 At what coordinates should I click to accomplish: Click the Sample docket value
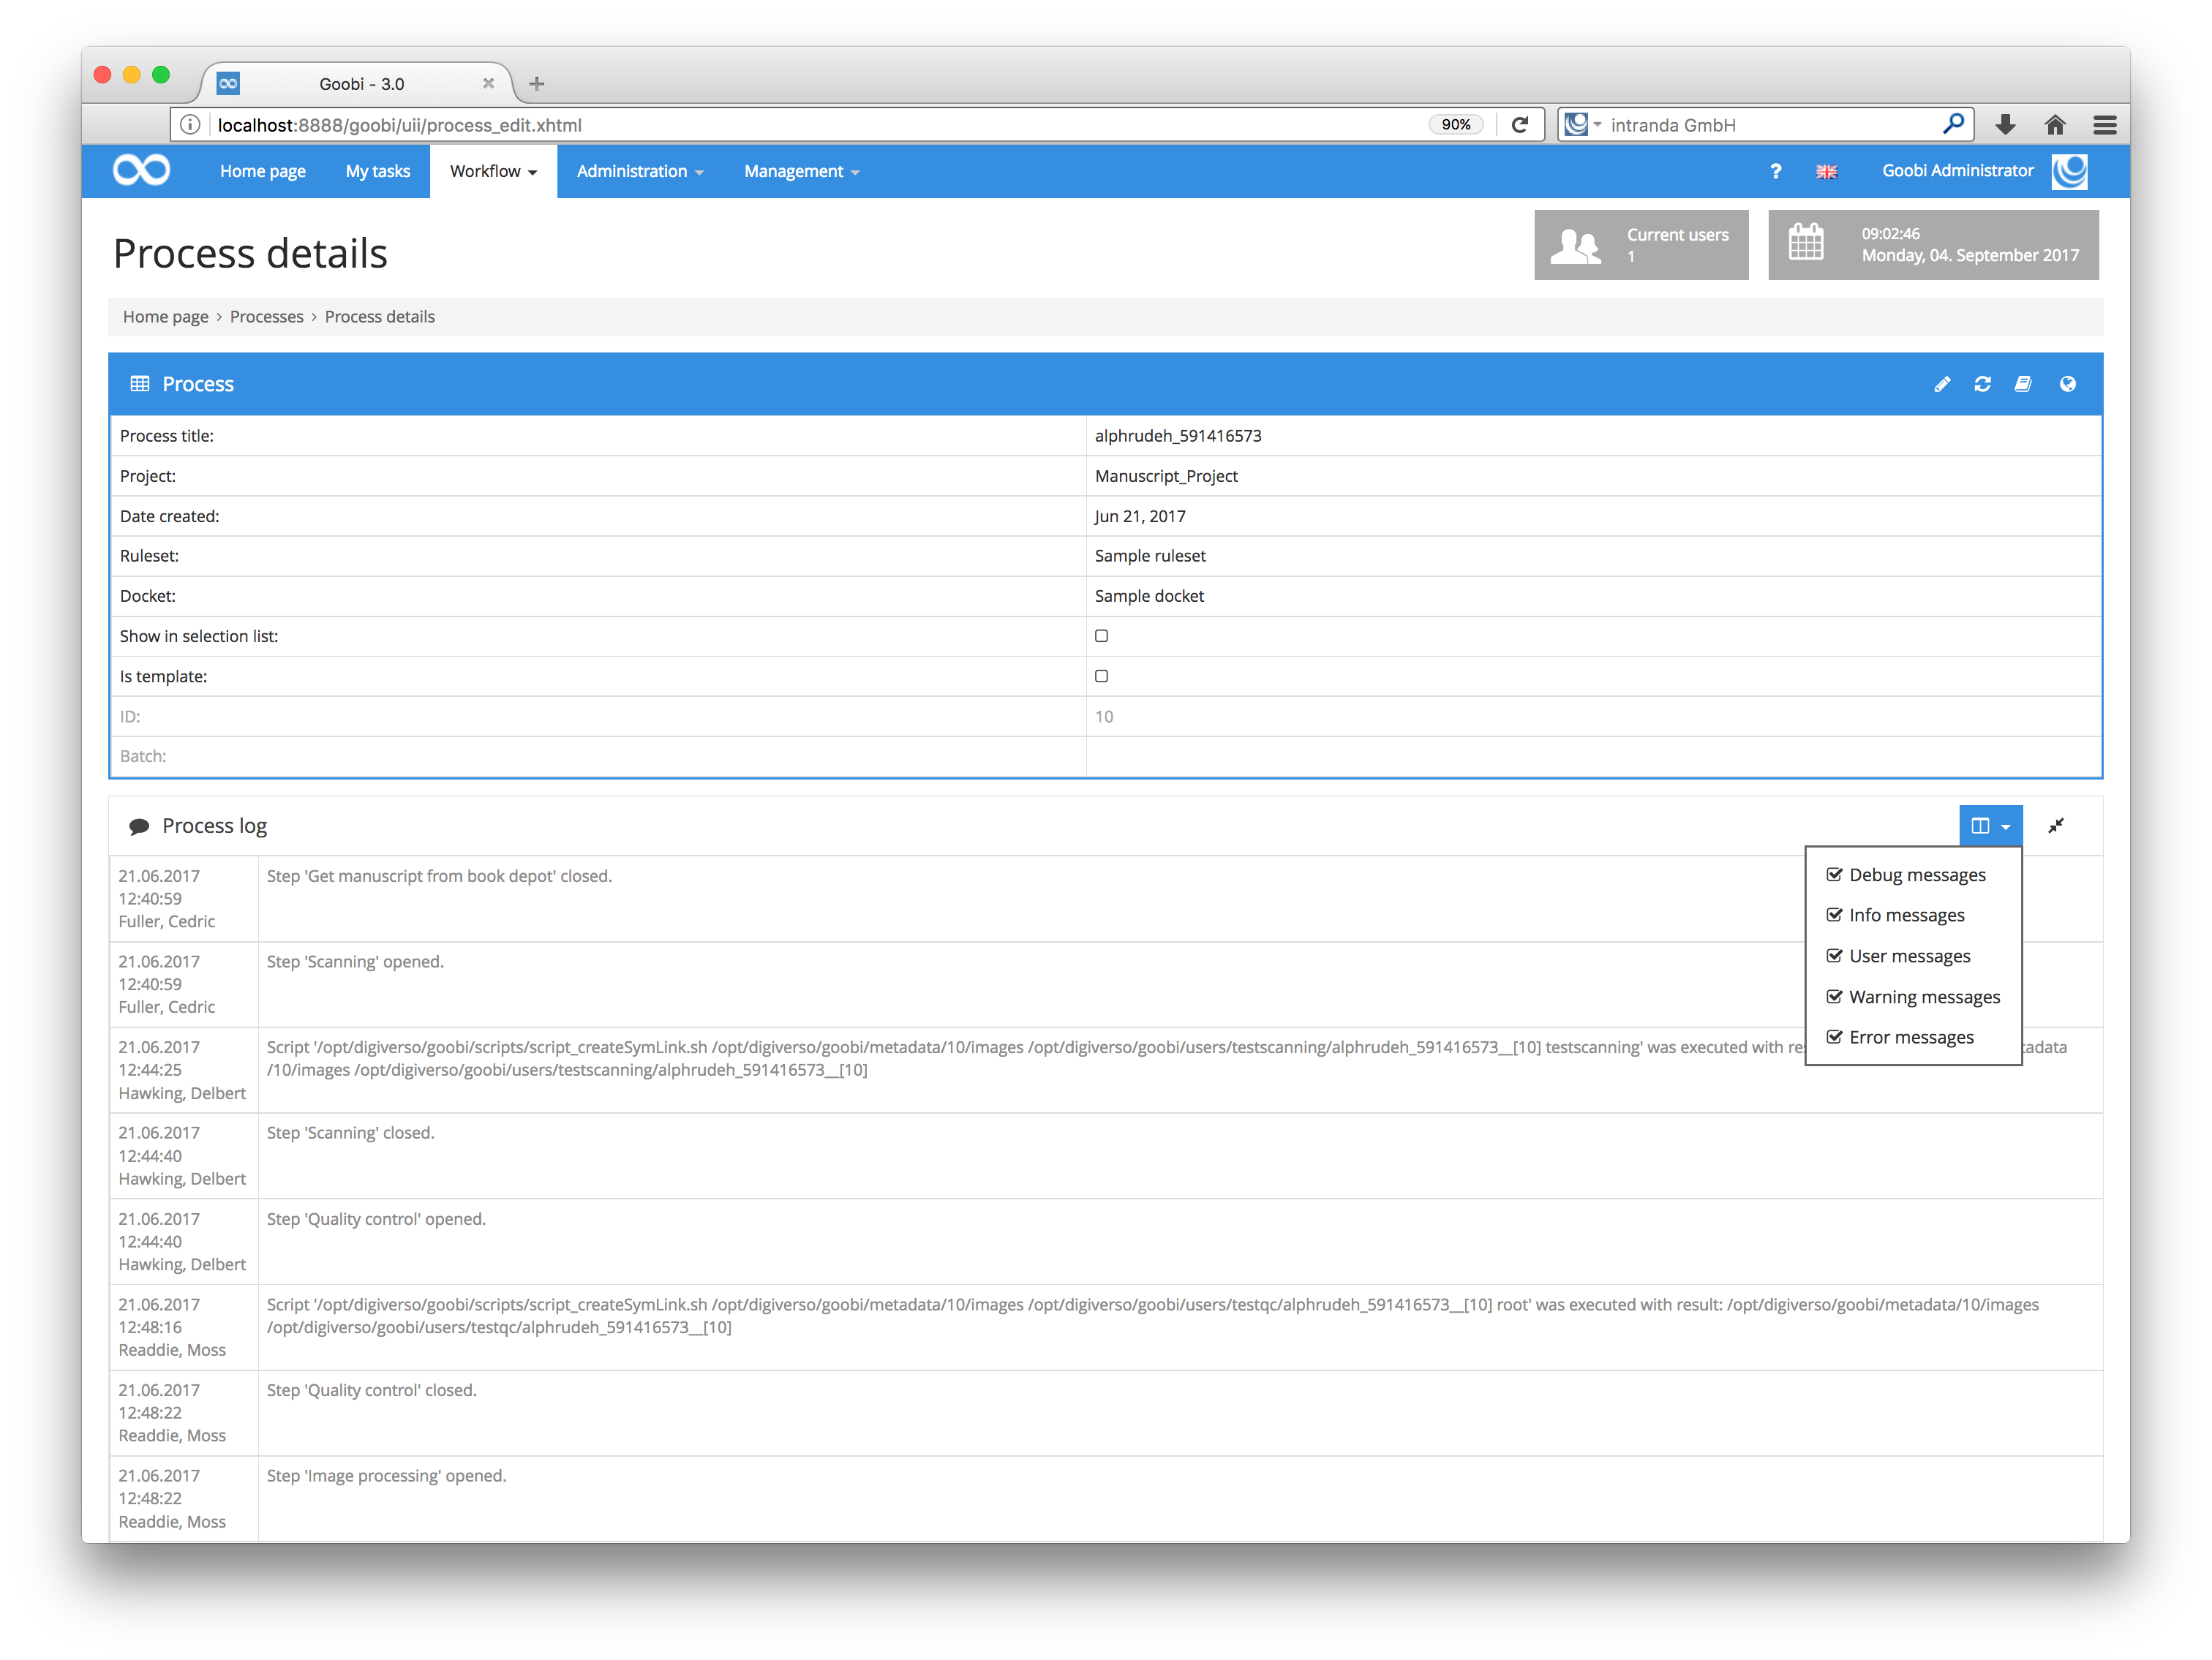pyautogui.click(x=1149, y=596)
